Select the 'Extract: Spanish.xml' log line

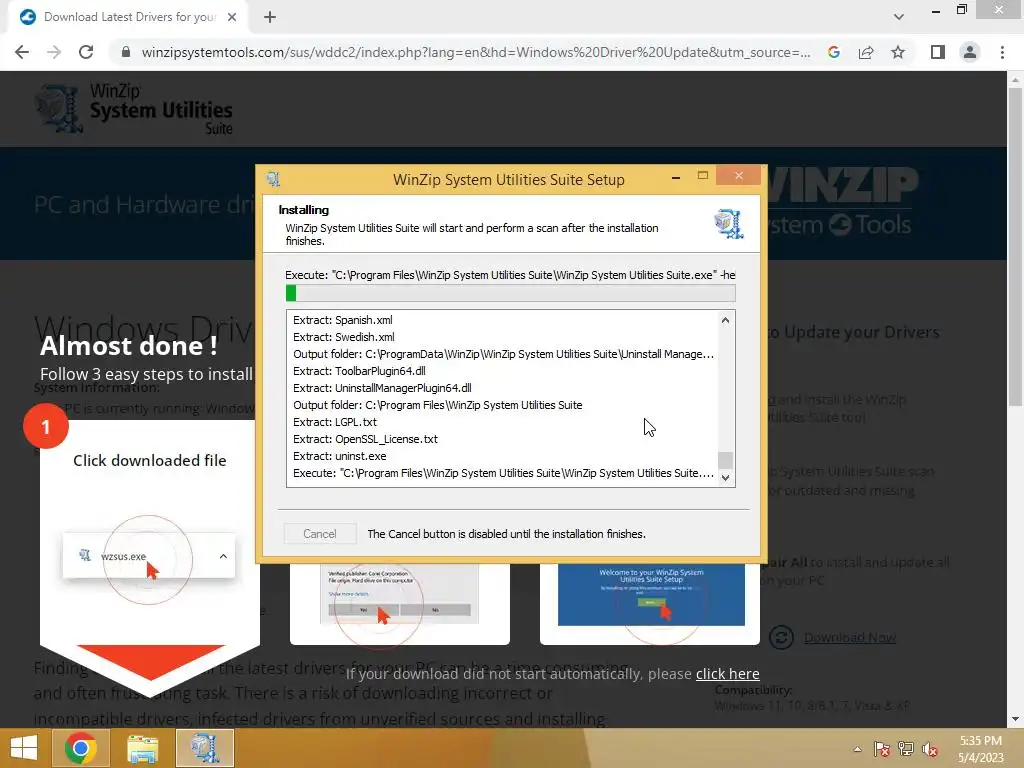pos(343,320)
